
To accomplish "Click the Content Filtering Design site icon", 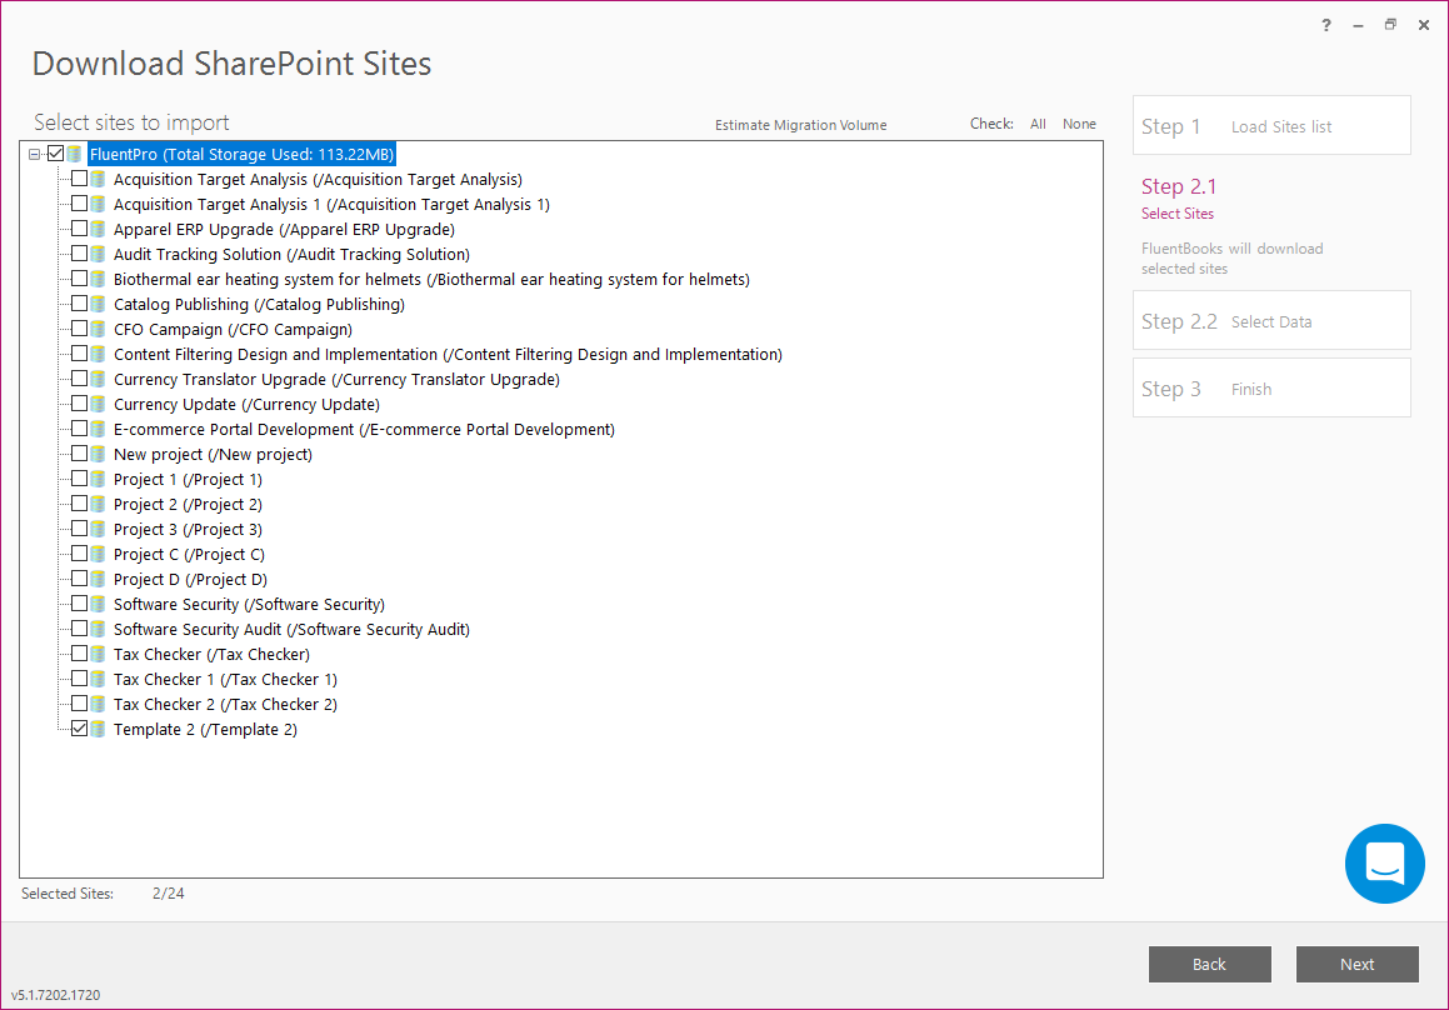I will click(99, 354).
